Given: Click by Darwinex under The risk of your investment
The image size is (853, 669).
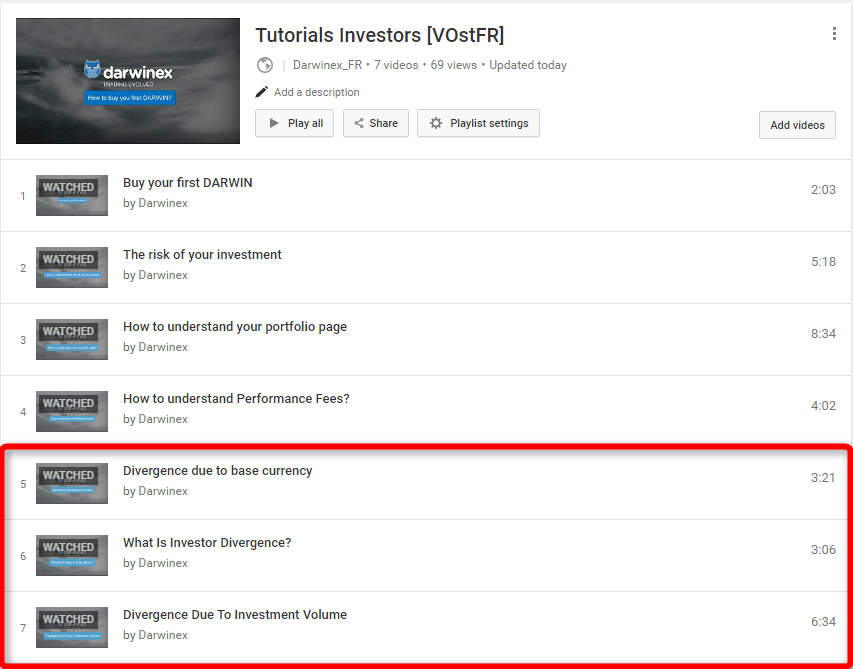Looking at the screenshot, I should pyautogui.click(x=155, y=275).
